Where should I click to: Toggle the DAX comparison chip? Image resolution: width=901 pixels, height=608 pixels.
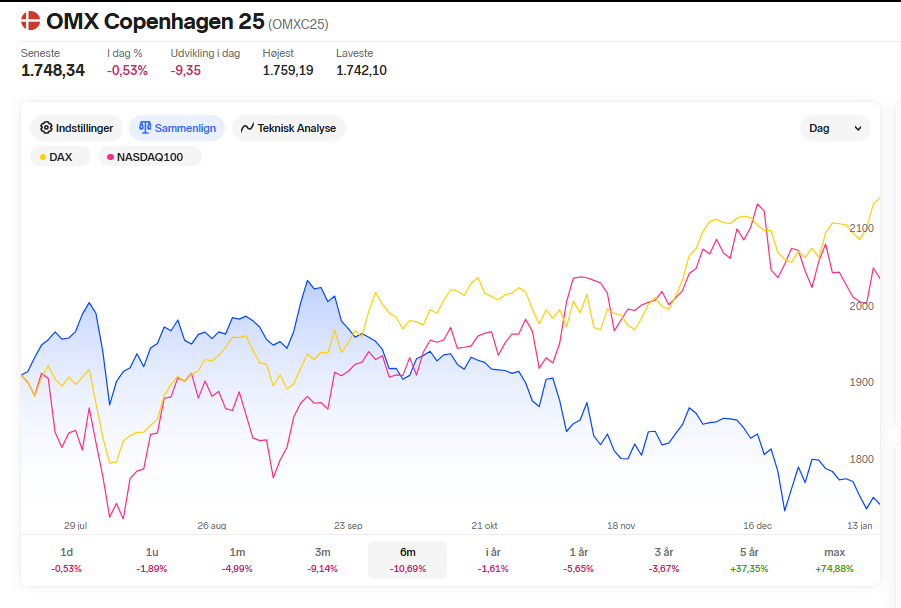click(60, 157)
